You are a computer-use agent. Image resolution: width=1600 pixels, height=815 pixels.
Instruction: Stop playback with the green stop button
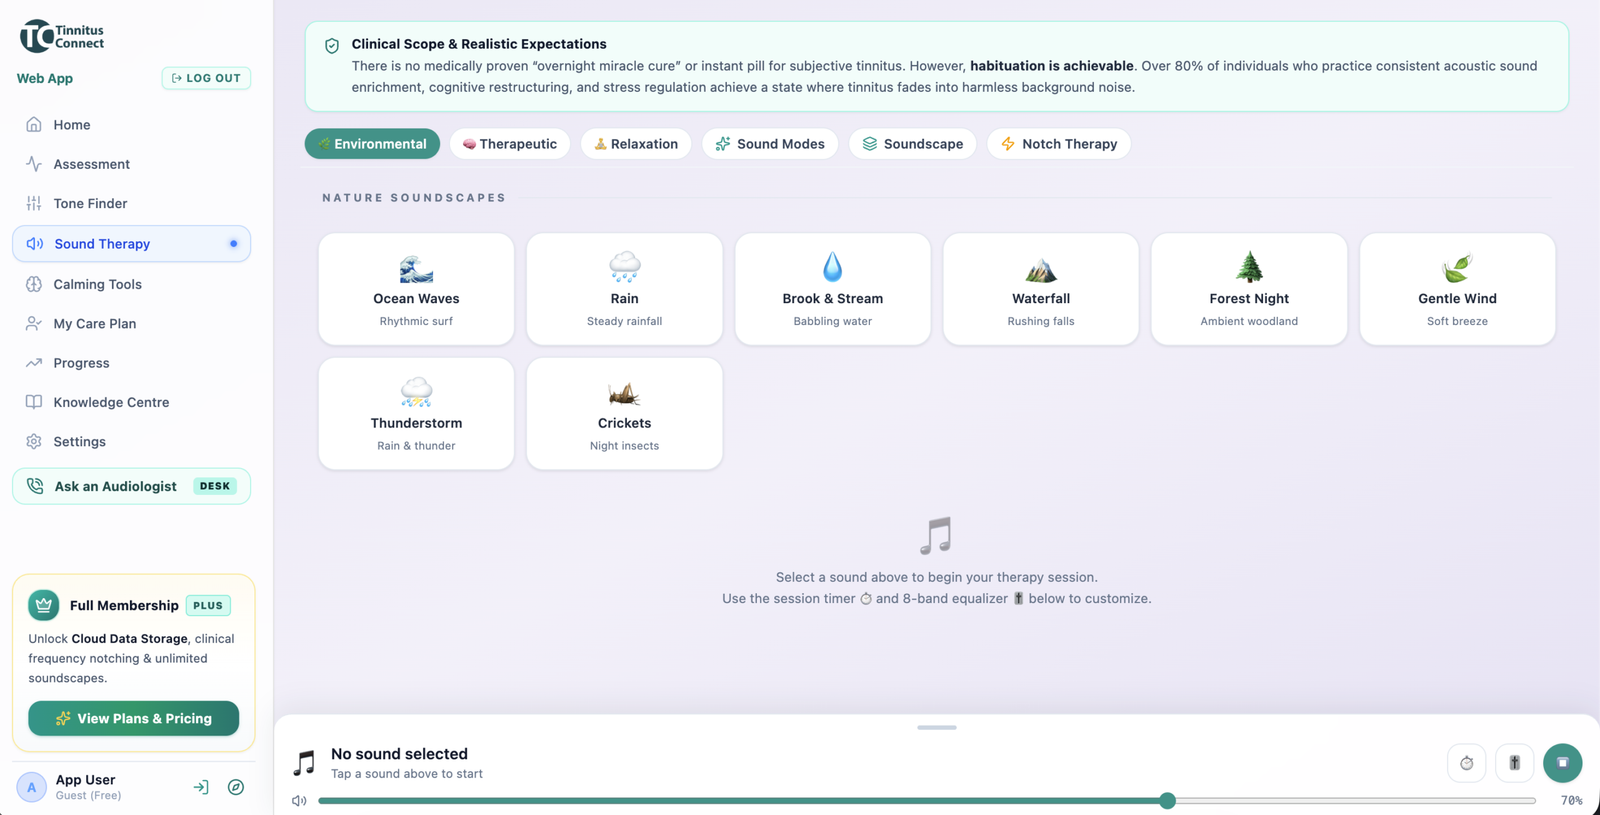[1562, 763]
